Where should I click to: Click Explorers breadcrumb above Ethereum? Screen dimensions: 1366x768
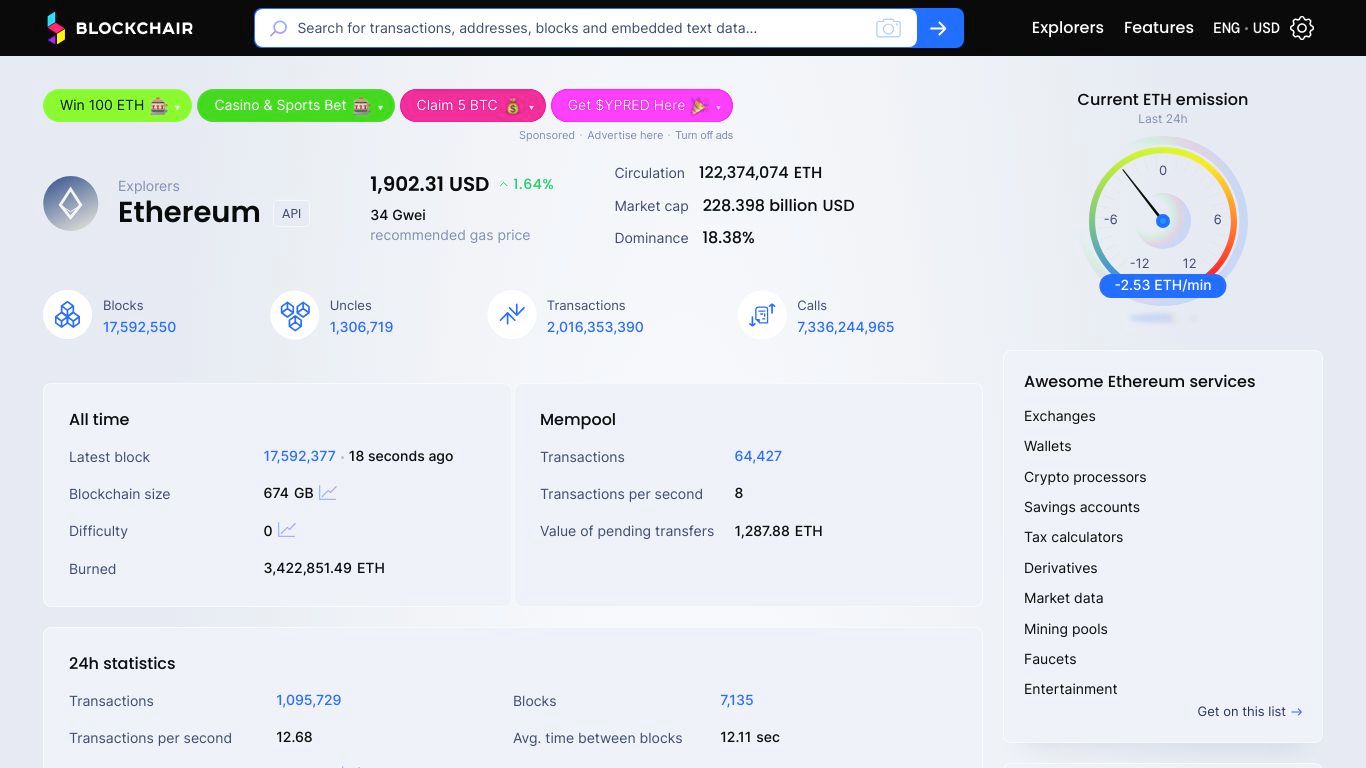click(x=149, y=186)
